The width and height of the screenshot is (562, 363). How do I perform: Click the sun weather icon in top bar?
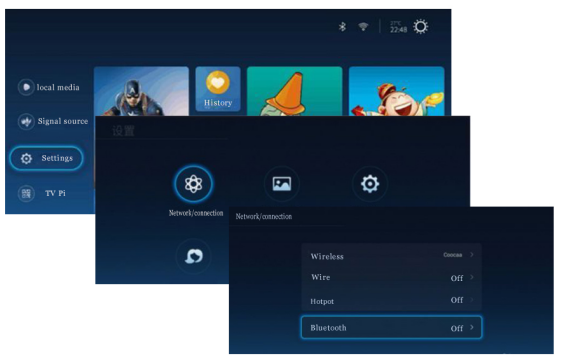tap(420, 27)
